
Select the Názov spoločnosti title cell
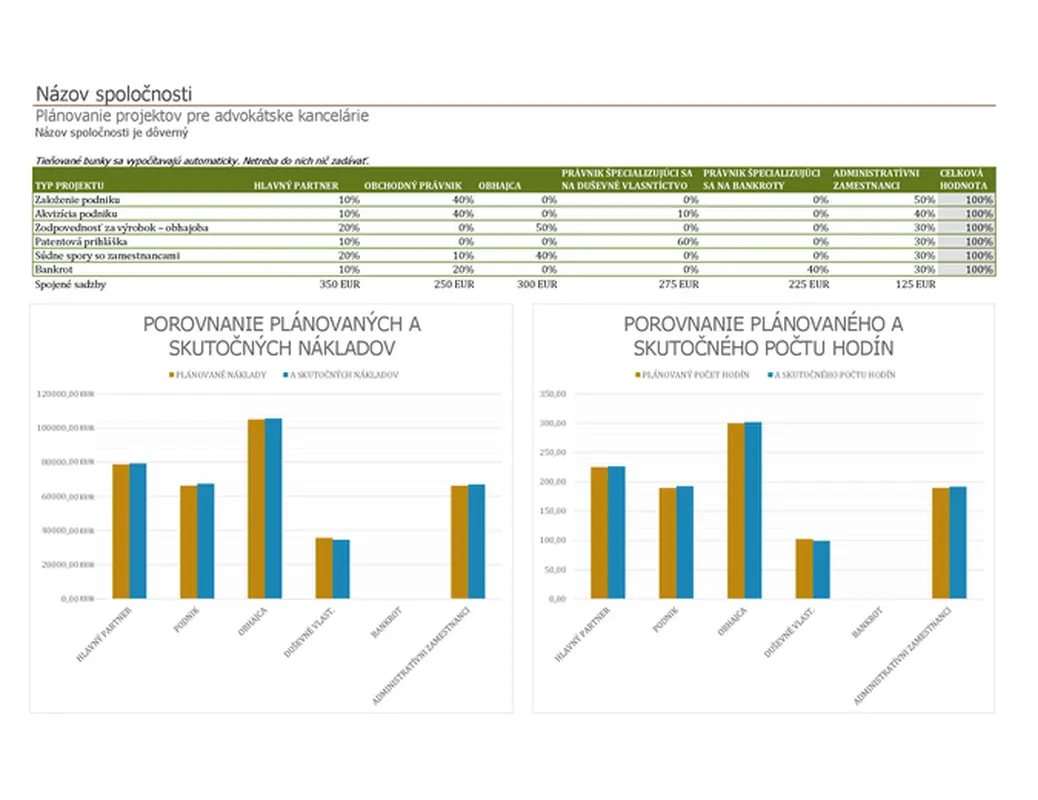(113, 94)
